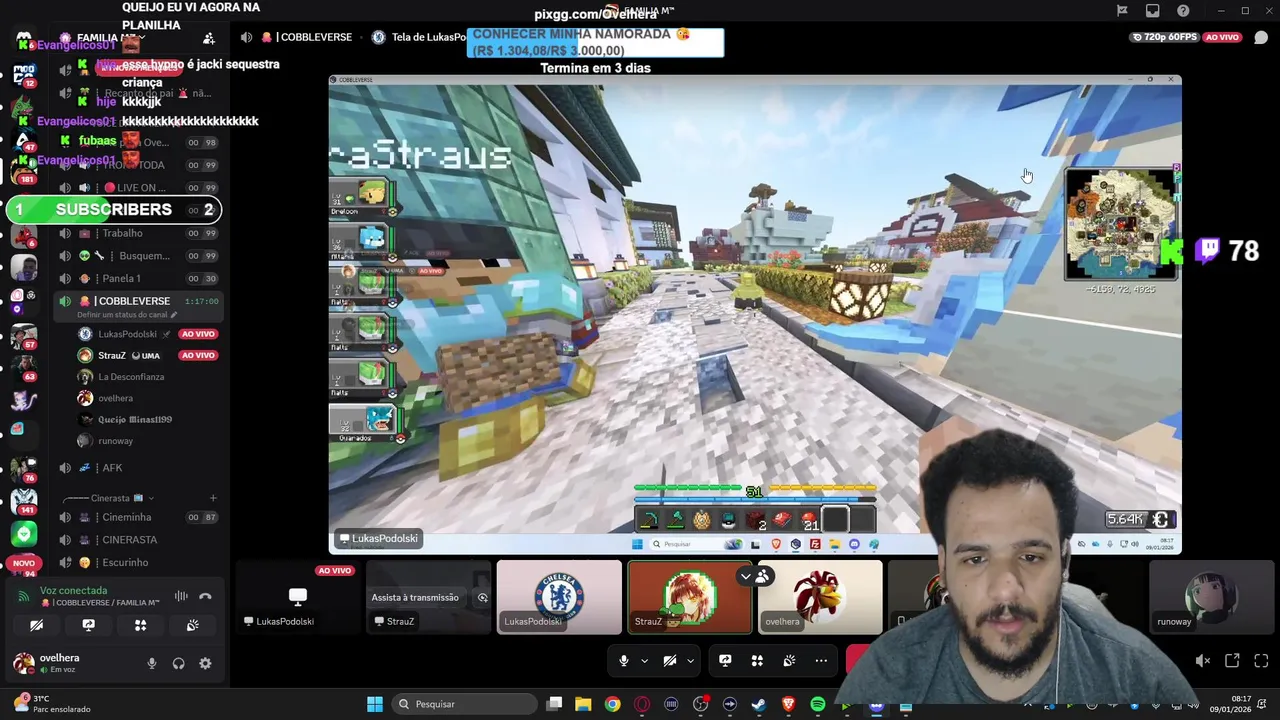This screenshot has width=1280, height=720.
Task: Select runoway participant tile
Action: (1211, 597)
